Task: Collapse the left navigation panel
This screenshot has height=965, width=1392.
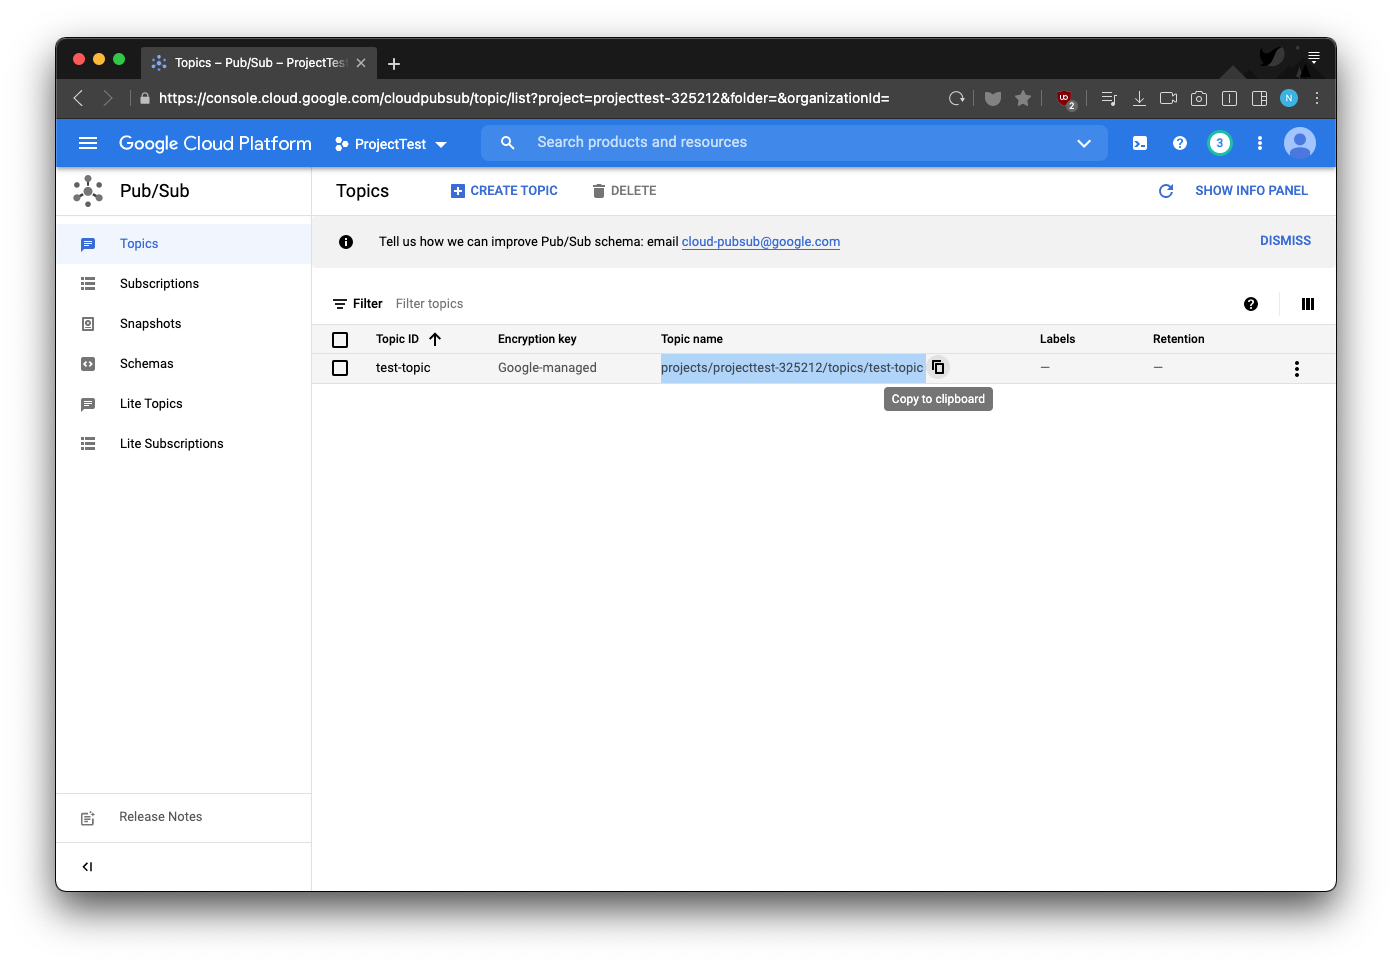Action: coord(88,867)
